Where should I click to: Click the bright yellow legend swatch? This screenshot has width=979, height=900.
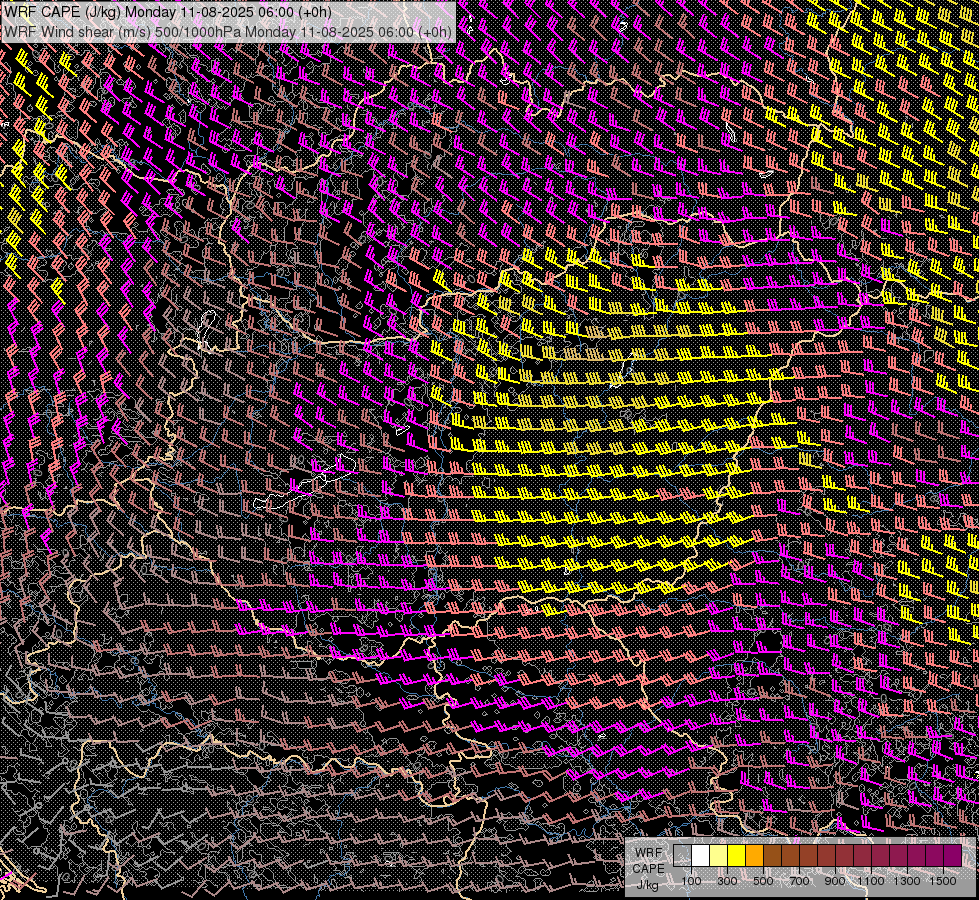click(737, 856)
